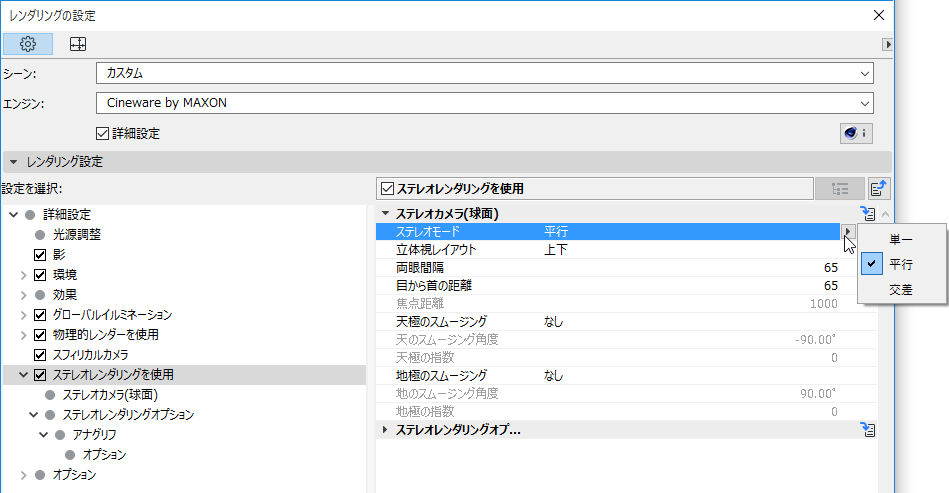Click the export settings icon beside ステレオレンダリングを使用
This screenshot has width=949, height=493.
pos(879,189)
